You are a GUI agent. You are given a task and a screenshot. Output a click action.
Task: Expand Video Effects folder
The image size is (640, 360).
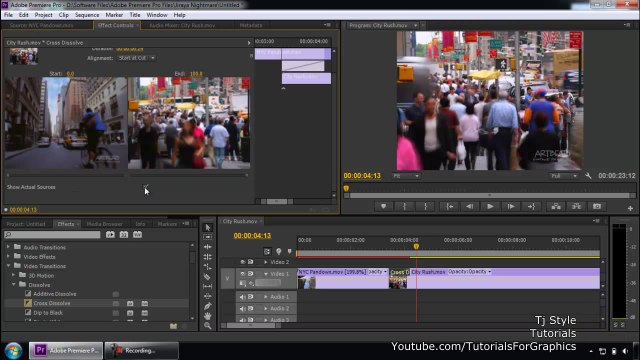[8, 256]
